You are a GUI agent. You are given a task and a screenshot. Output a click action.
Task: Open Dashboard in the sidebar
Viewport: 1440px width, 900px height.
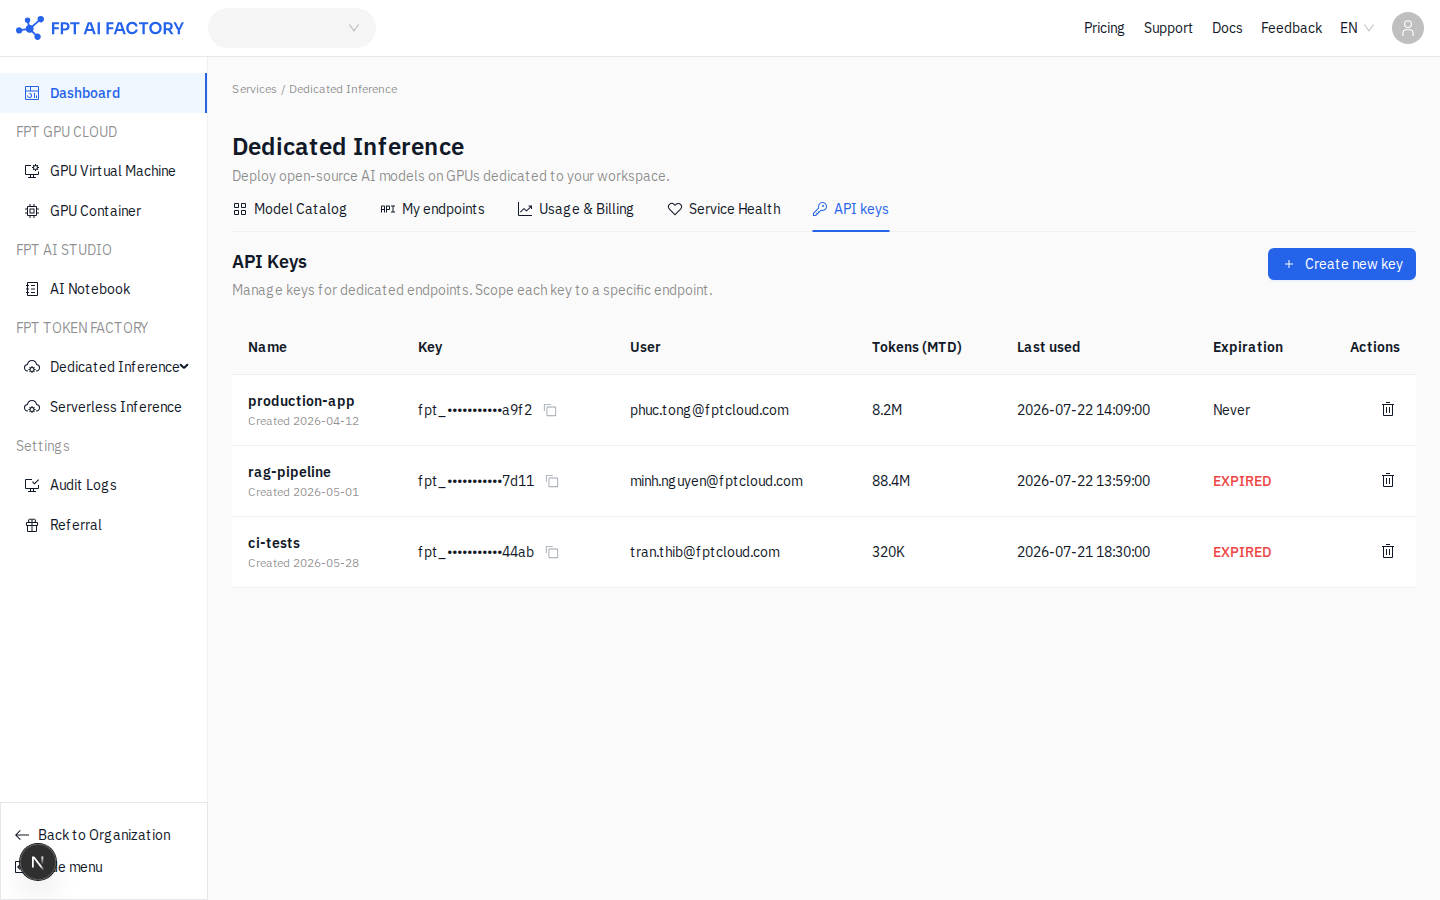(103, 93)
